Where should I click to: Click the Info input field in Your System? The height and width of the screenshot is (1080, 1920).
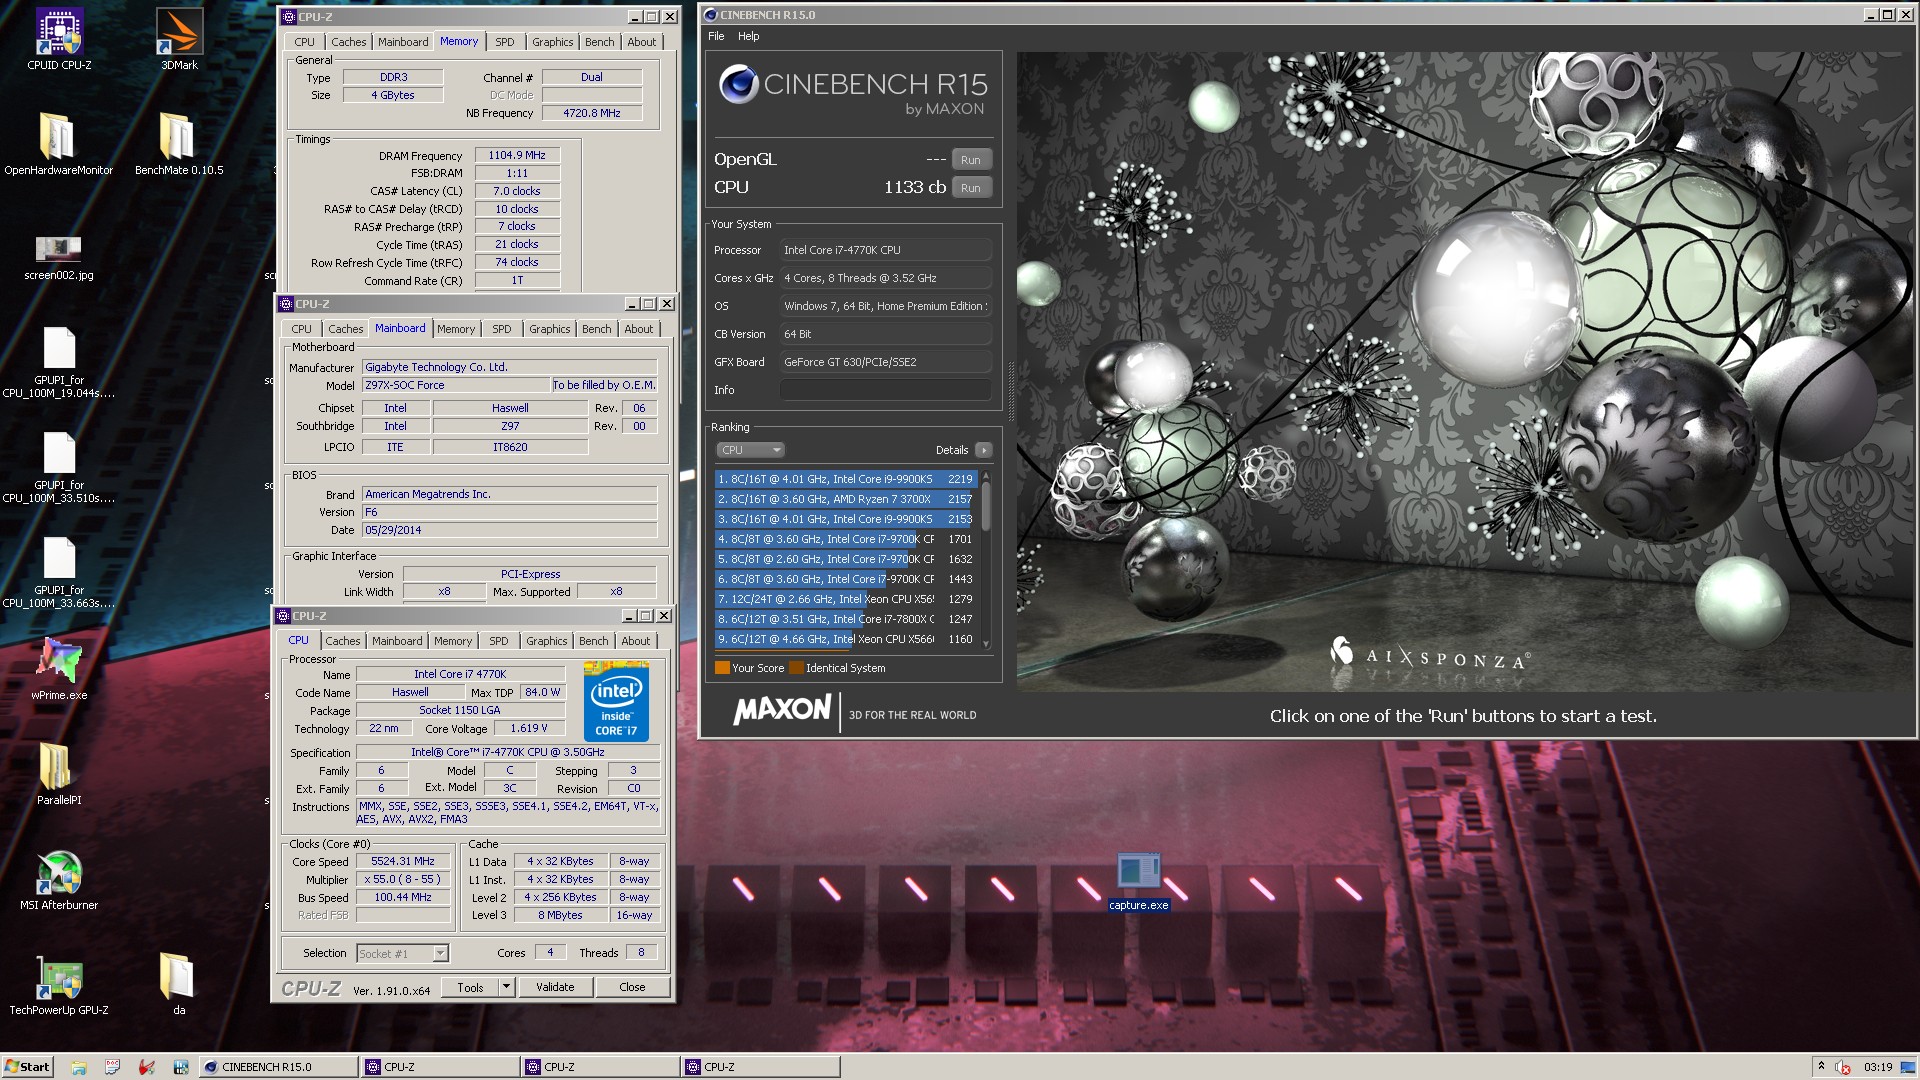point(886,390)
